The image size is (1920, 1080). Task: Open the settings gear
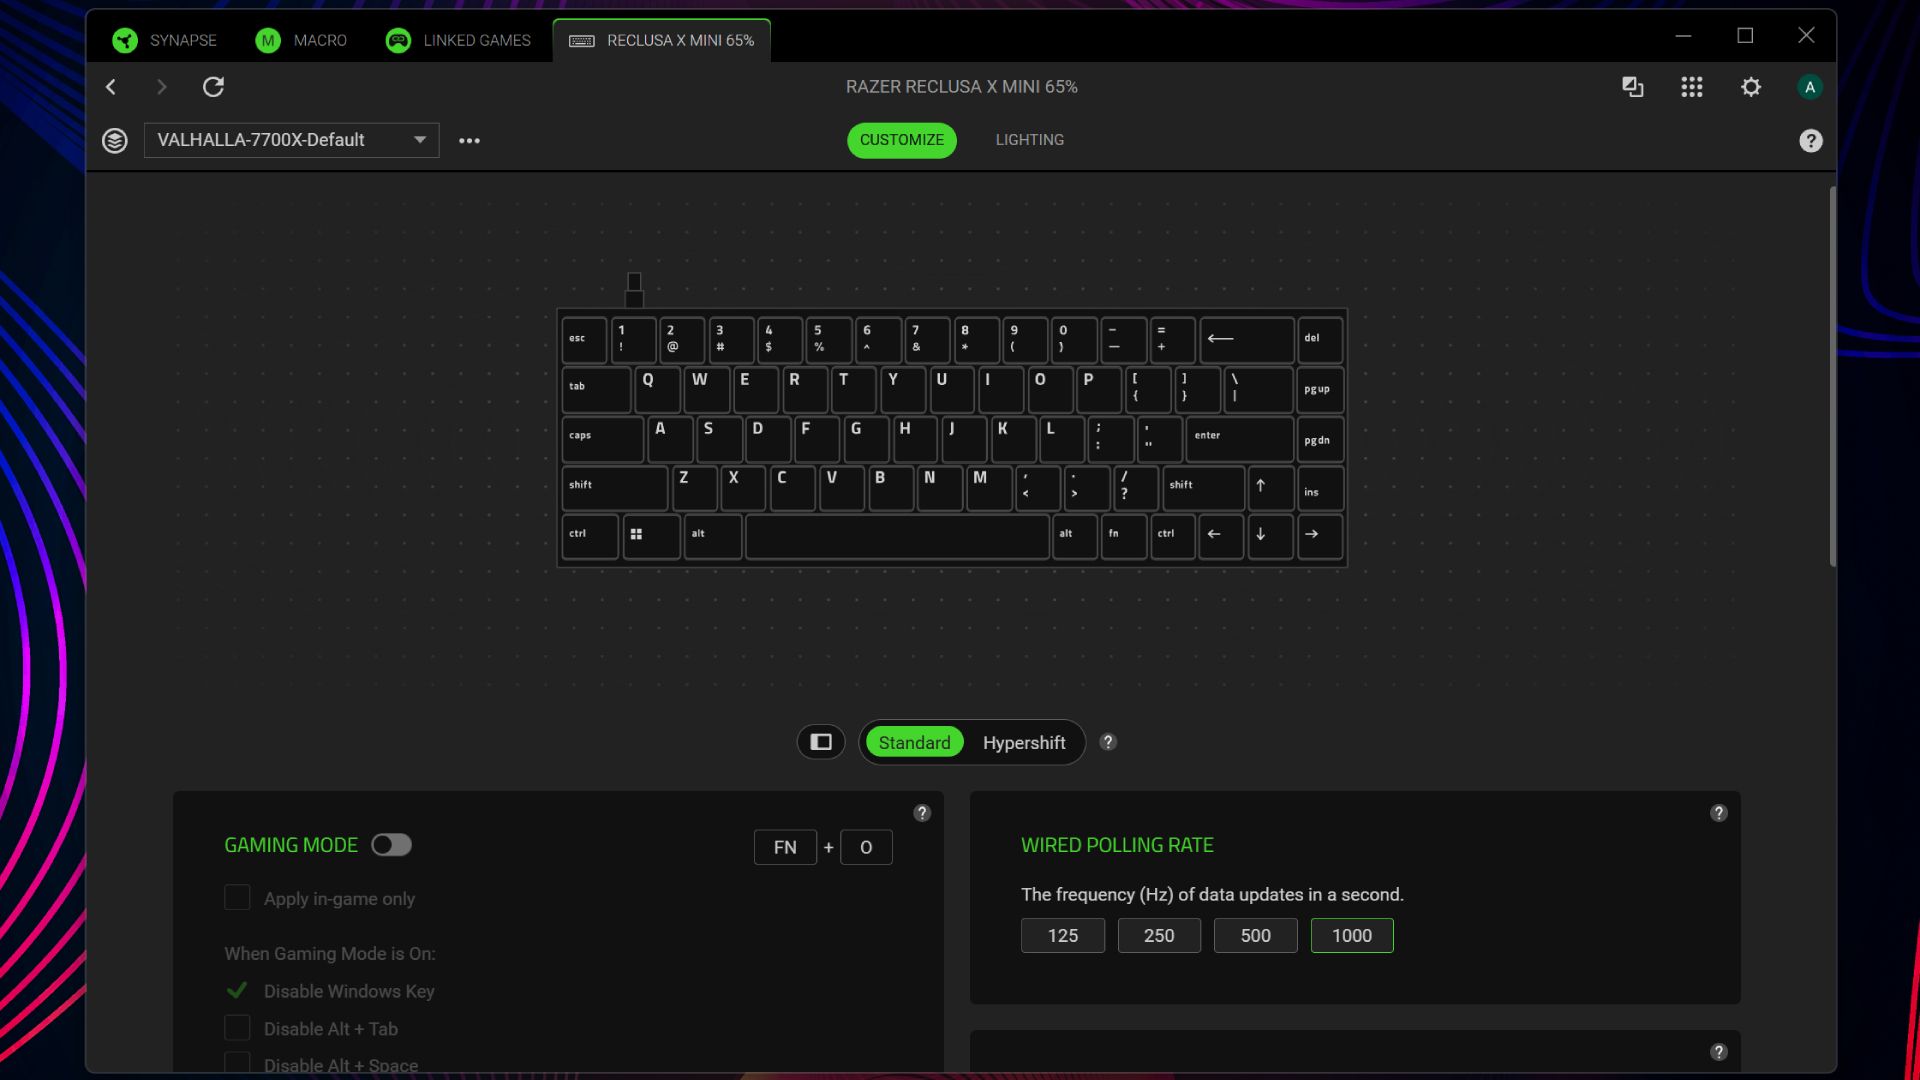(1750, 87)
